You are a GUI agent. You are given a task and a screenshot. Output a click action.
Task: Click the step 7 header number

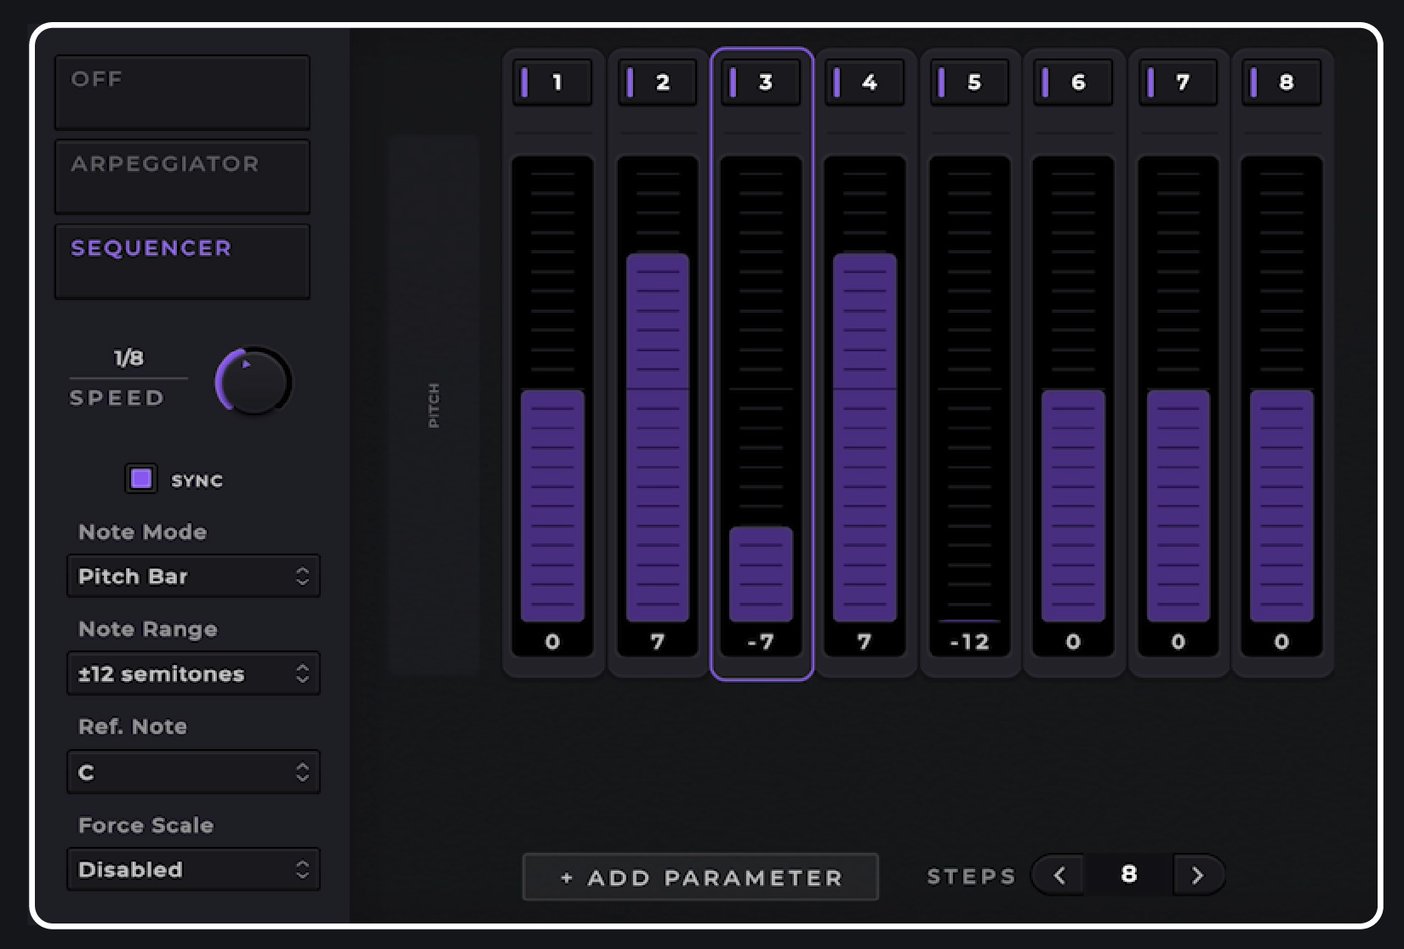click(1184, 83)
